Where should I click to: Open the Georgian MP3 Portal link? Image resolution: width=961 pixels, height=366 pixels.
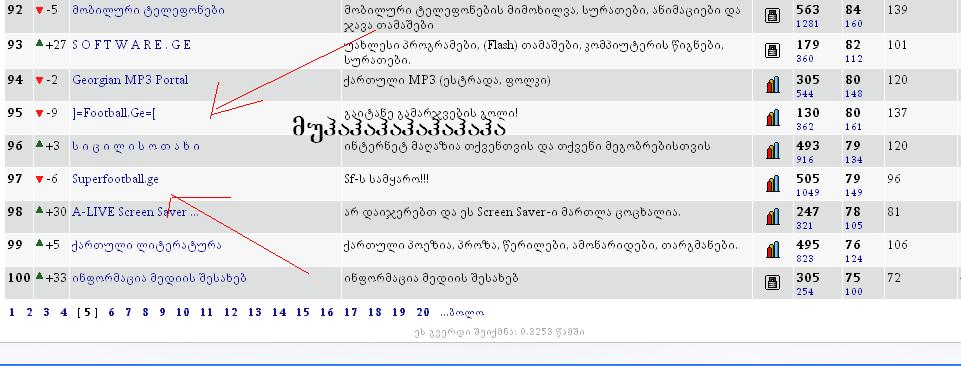130,80
